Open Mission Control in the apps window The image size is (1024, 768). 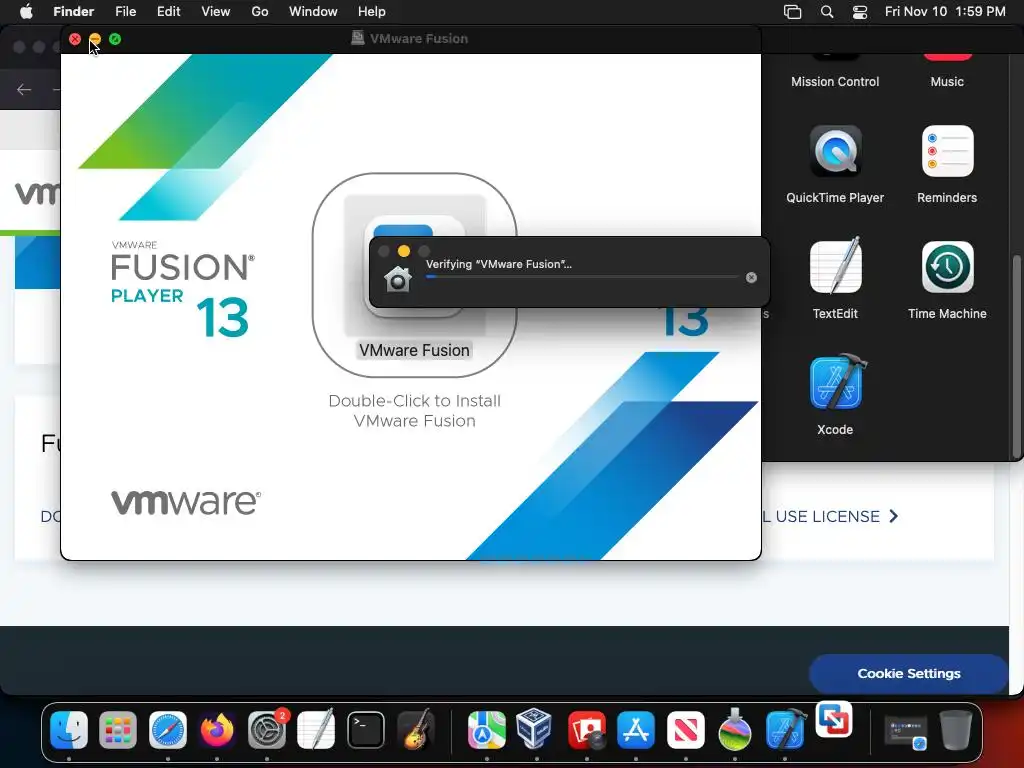click(835, 82)
